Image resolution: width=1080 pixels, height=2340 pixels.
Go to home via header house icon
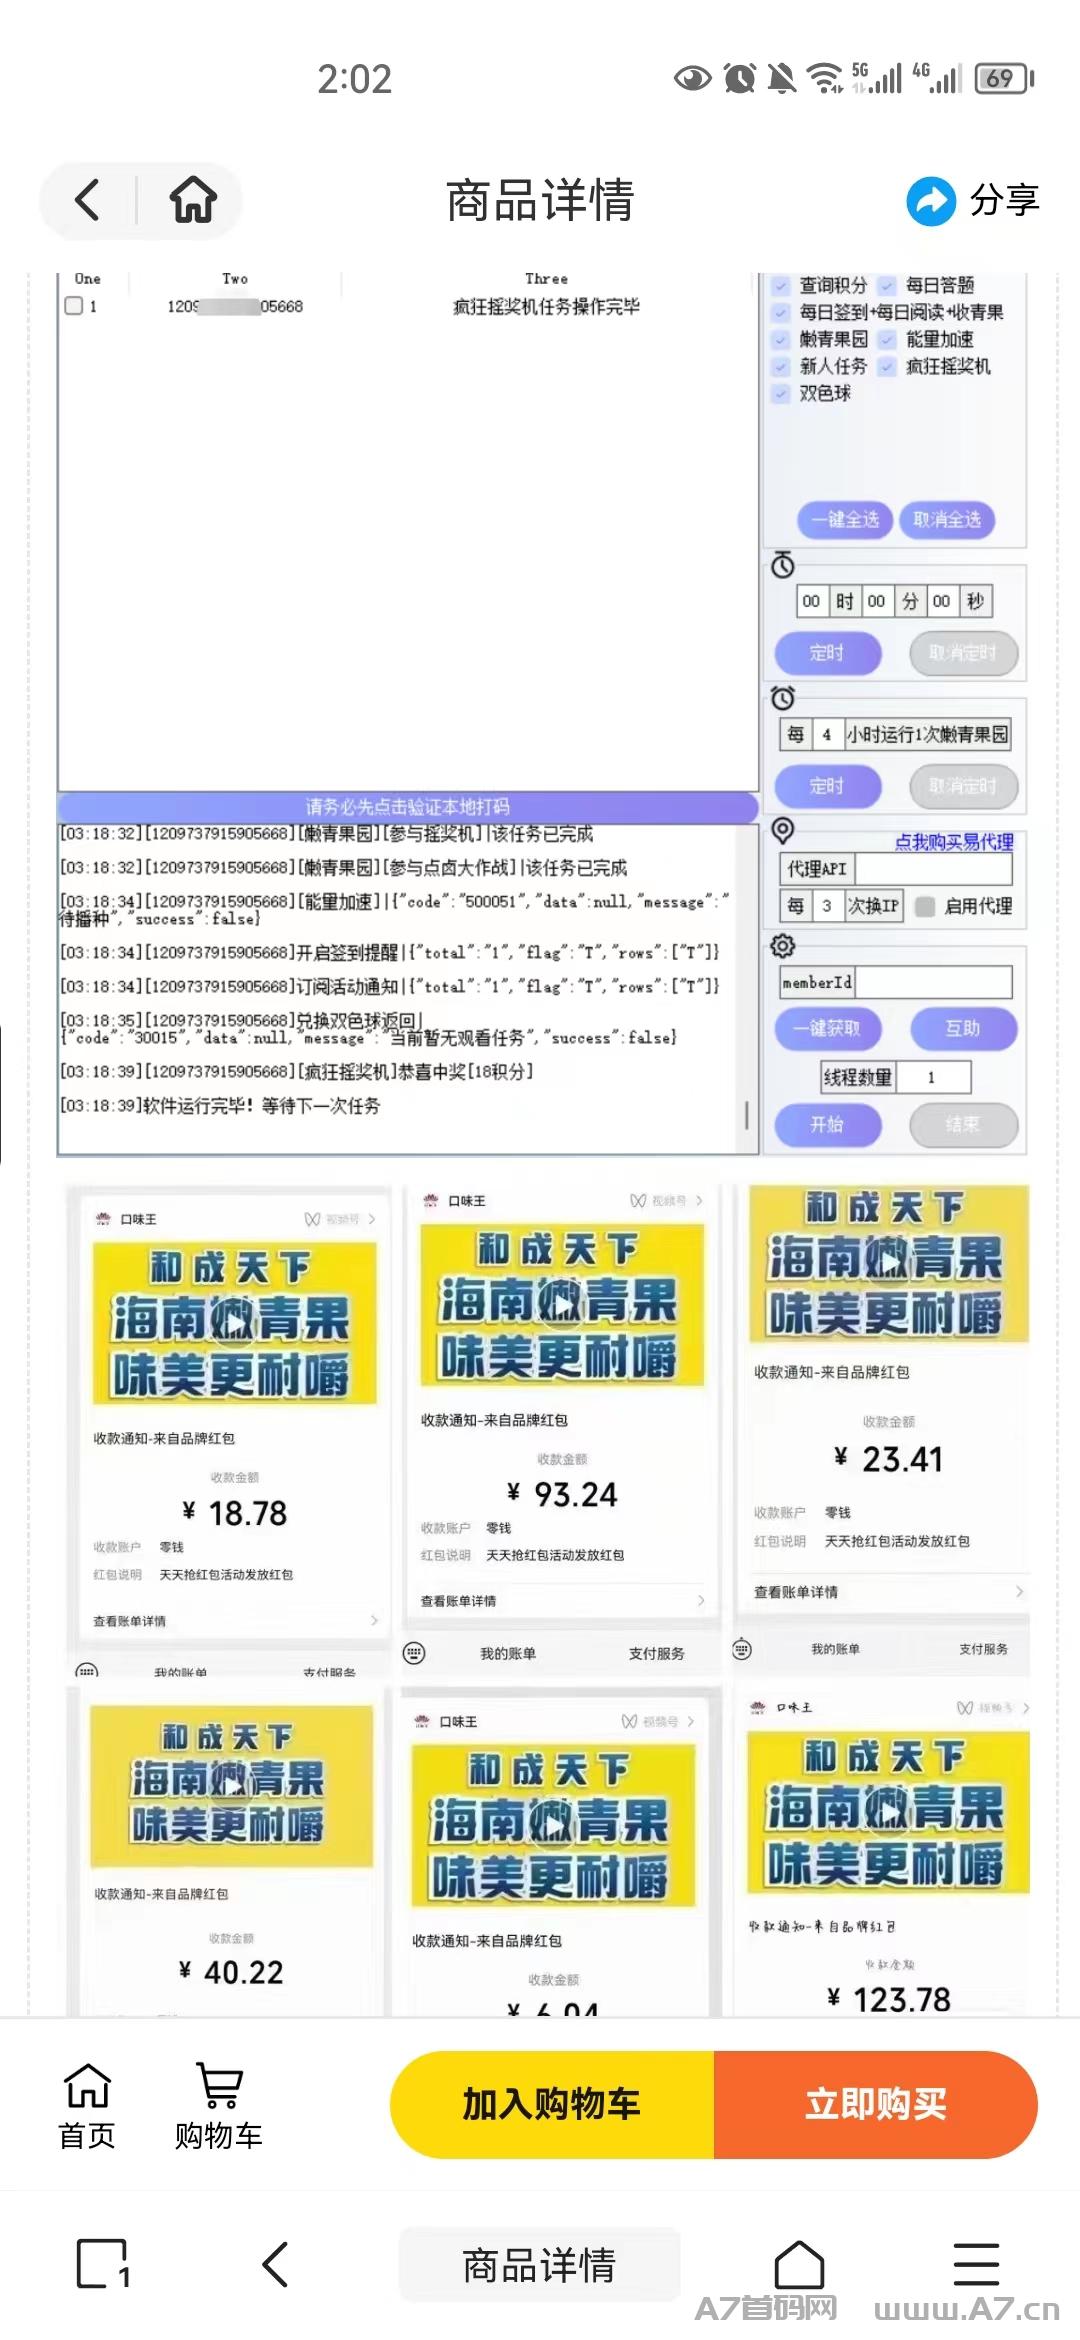(x=193, y=200)
